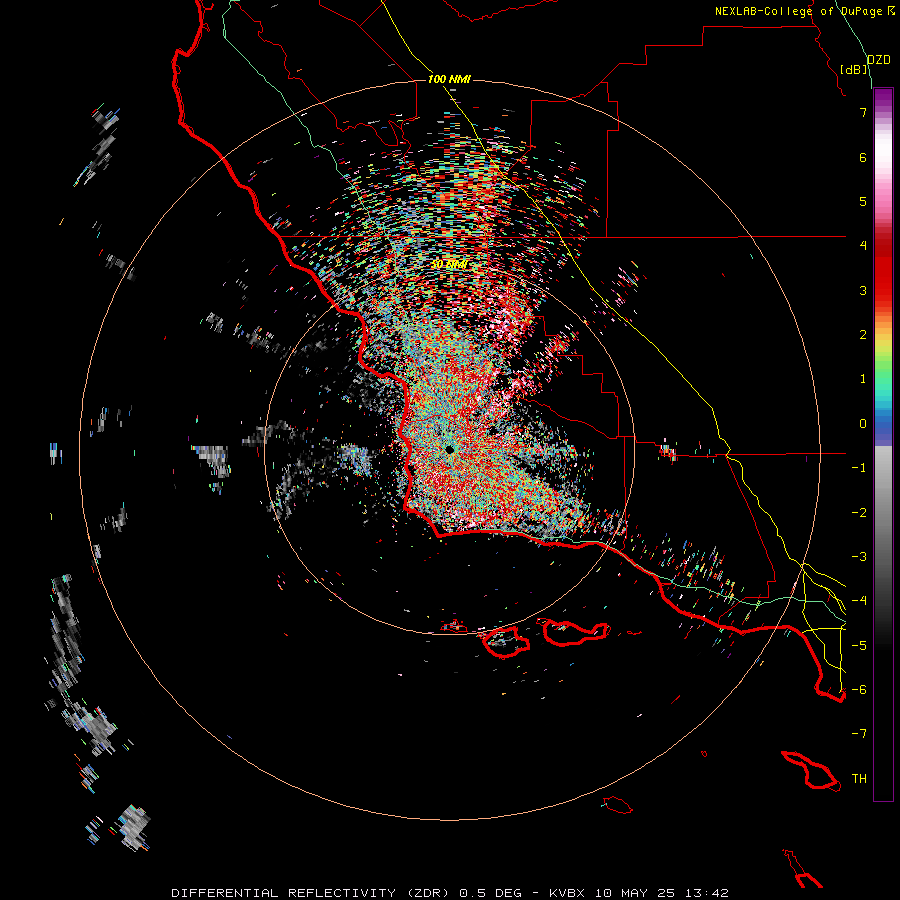Image resolution: width=900 pixels, height=900 pixels.
Task: Click the [dB] units label
Action: pyautogui.click(x=854, y=70)
